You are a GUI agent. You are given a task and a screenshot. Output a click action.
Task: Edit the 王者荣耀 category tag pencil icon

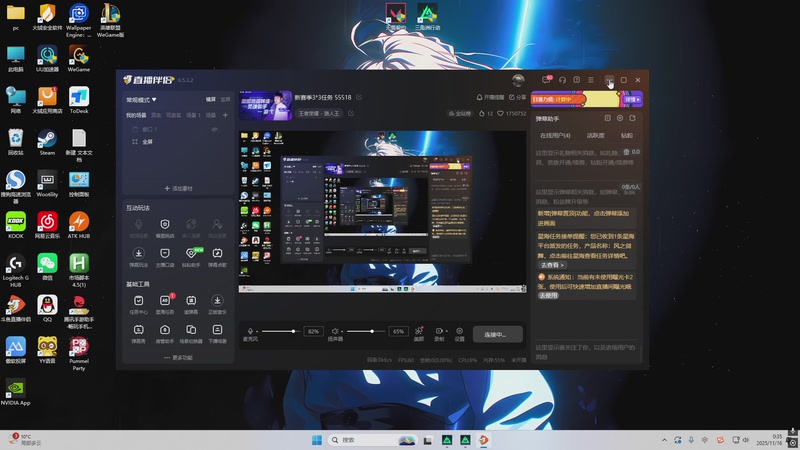[351, 113]
